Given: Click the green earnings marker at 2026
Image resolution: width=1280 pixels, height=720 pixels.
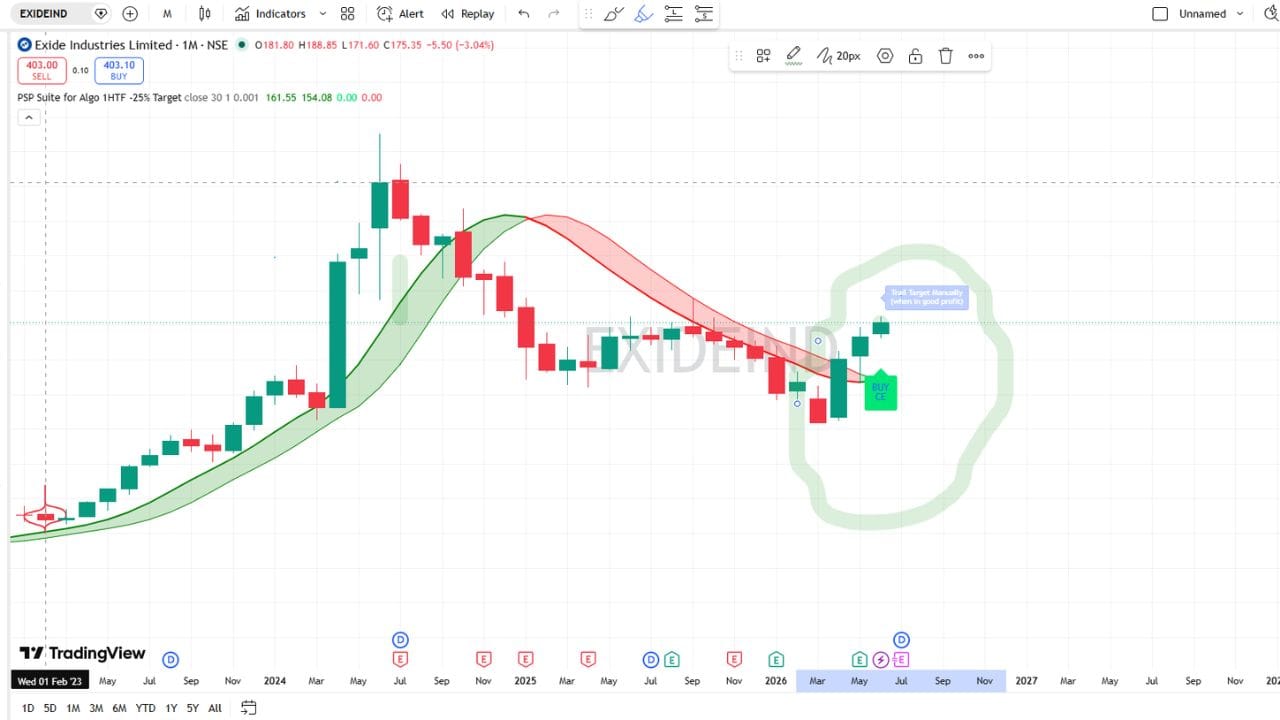Looking at the screenshot, I should pyautogui.click(x=776, y=659).
